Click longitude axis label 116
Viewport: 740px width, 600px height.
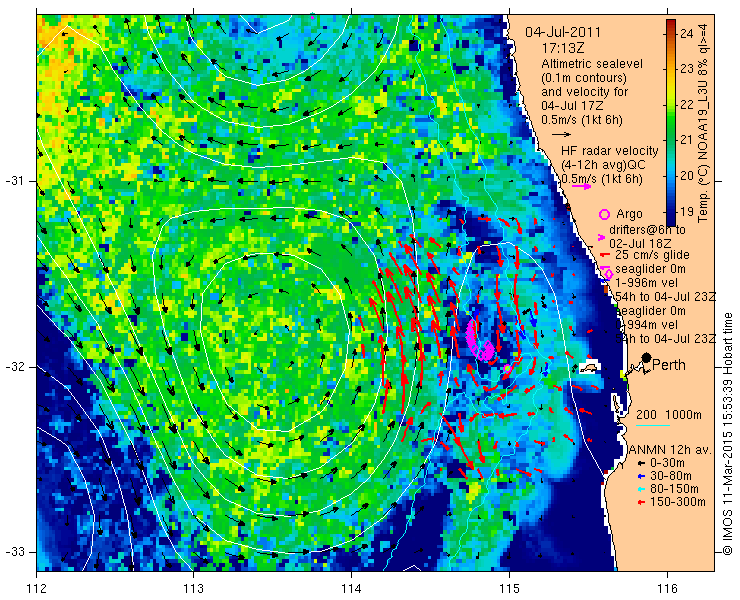point(667,589)
